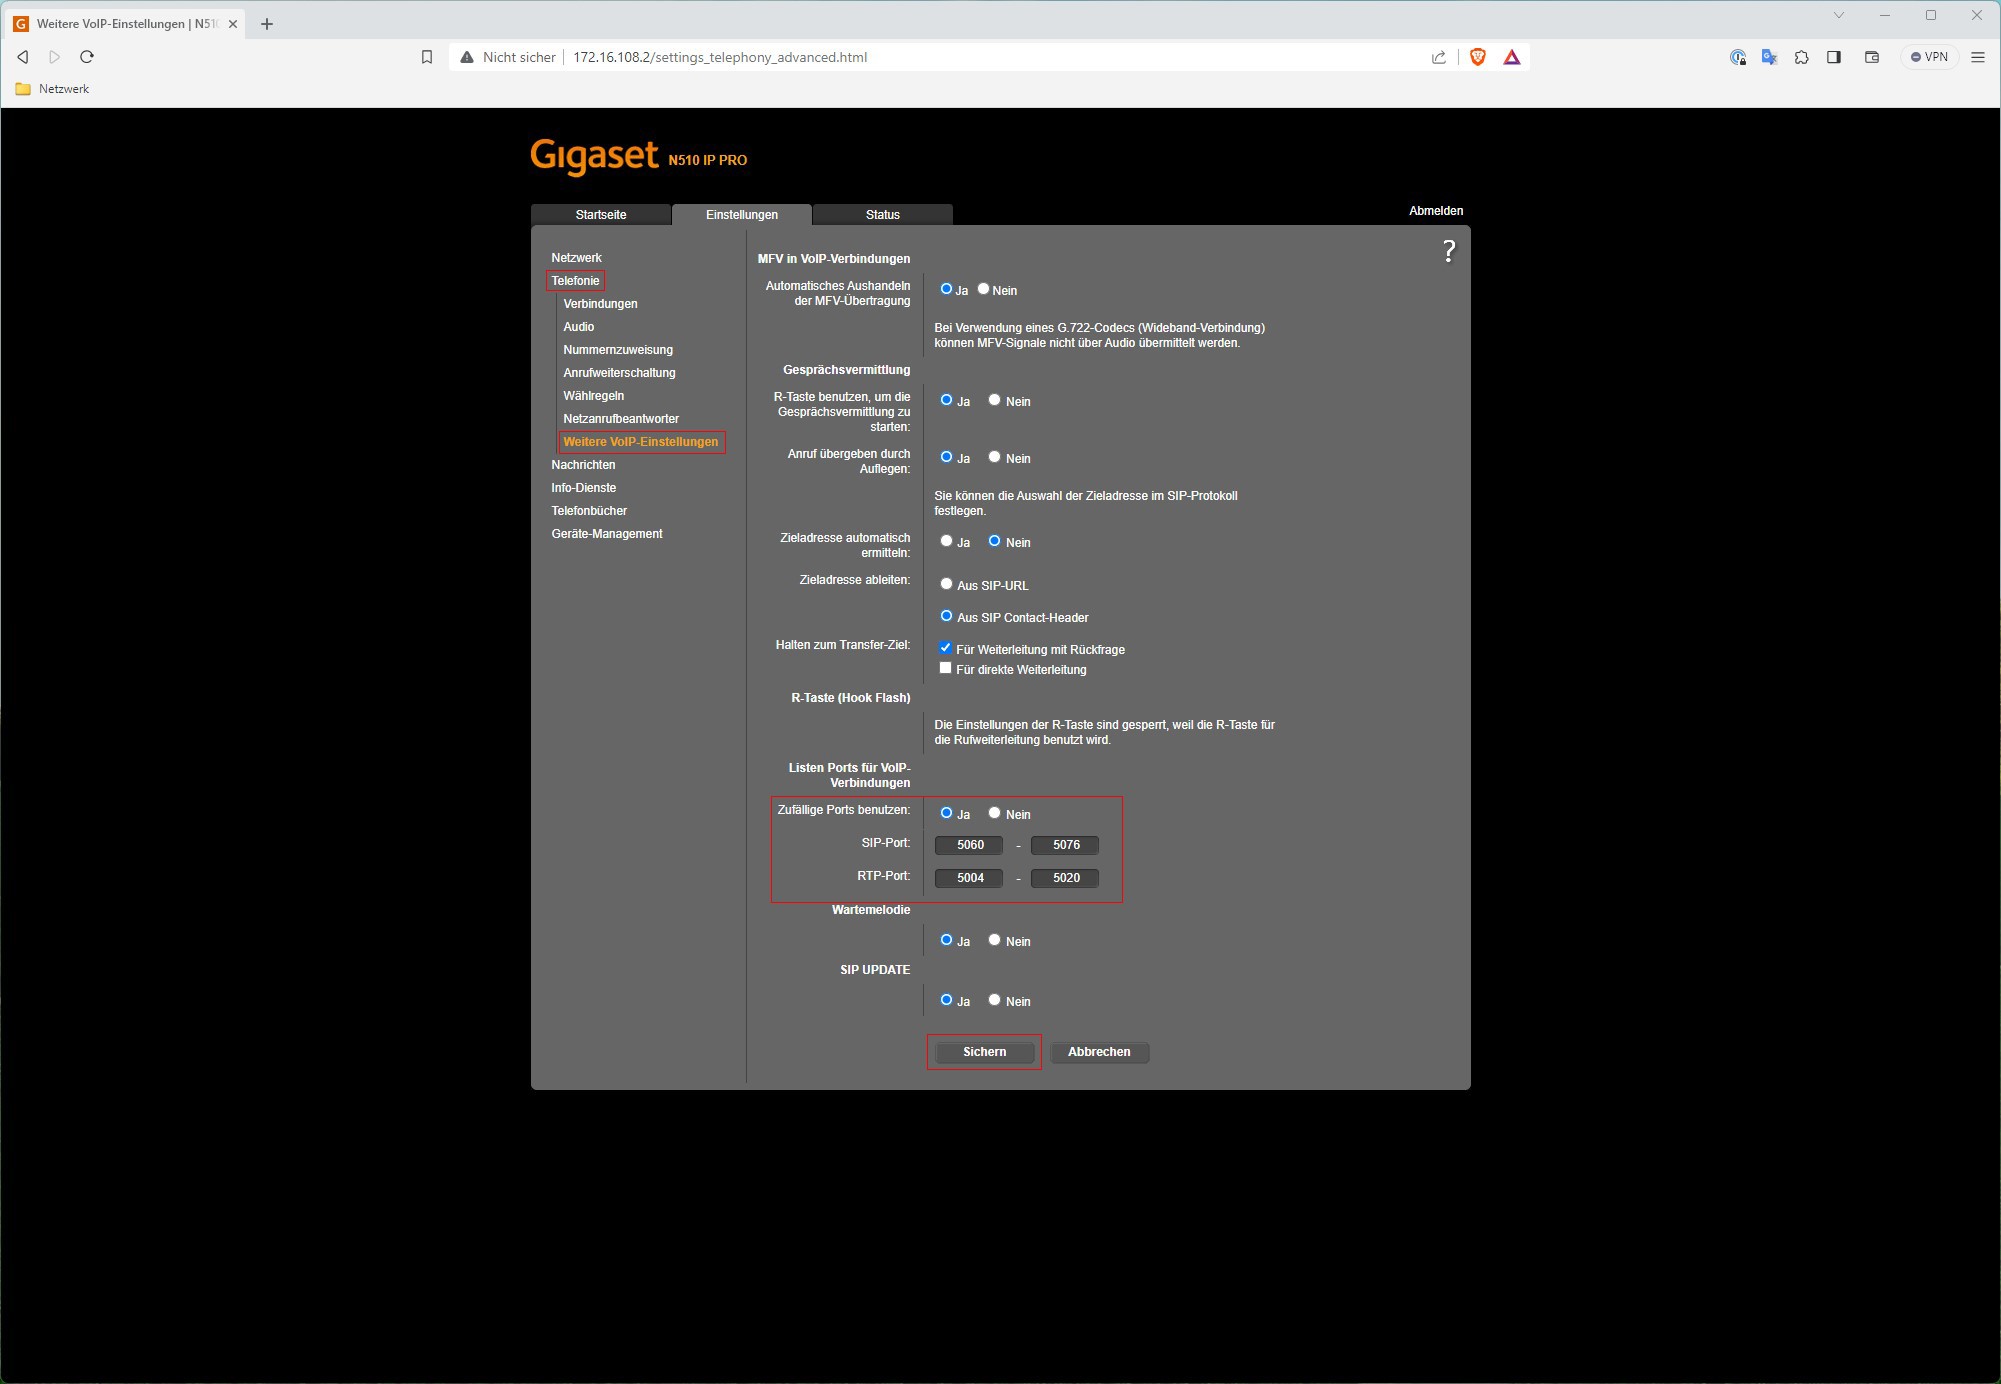The image size is (2001, 1384).
Task: Choose 'Aus SIP-URL' radio option
Action: tap(946, 584)
